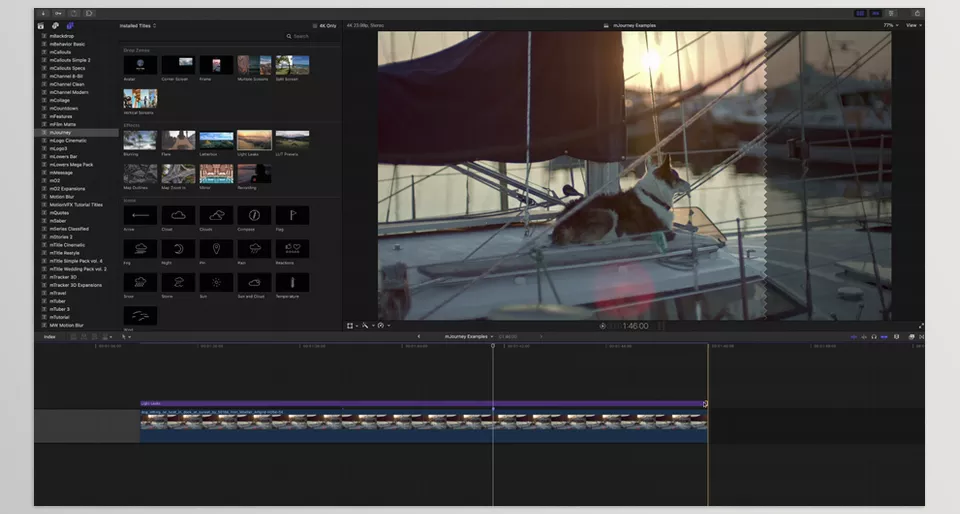This screenshot has height=514, width=960.
Task: Click the import media arrow icon in toolbar
Action: [43, 13]
